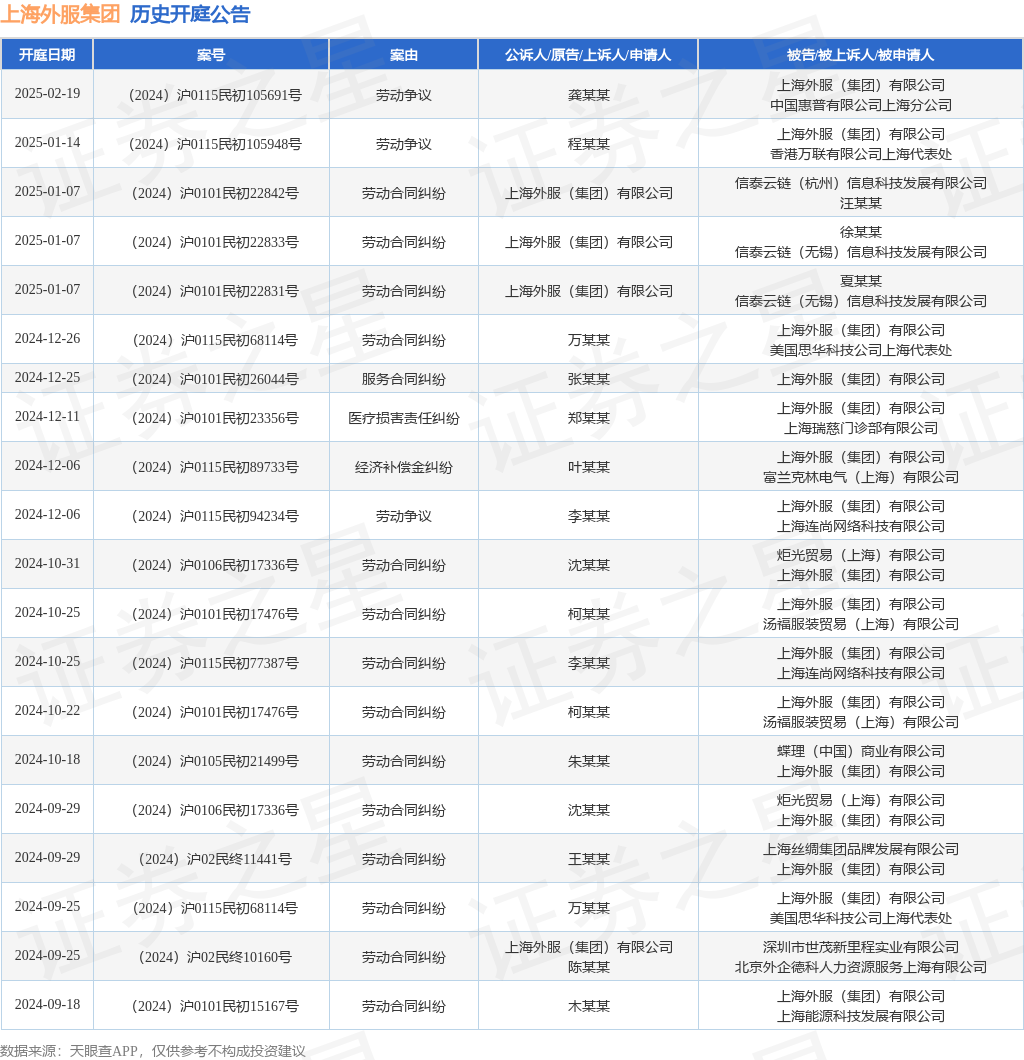Select case number 沪0101民初22833号
This screenshot has height=1060, width=1024.
click(x=239, y=242)
